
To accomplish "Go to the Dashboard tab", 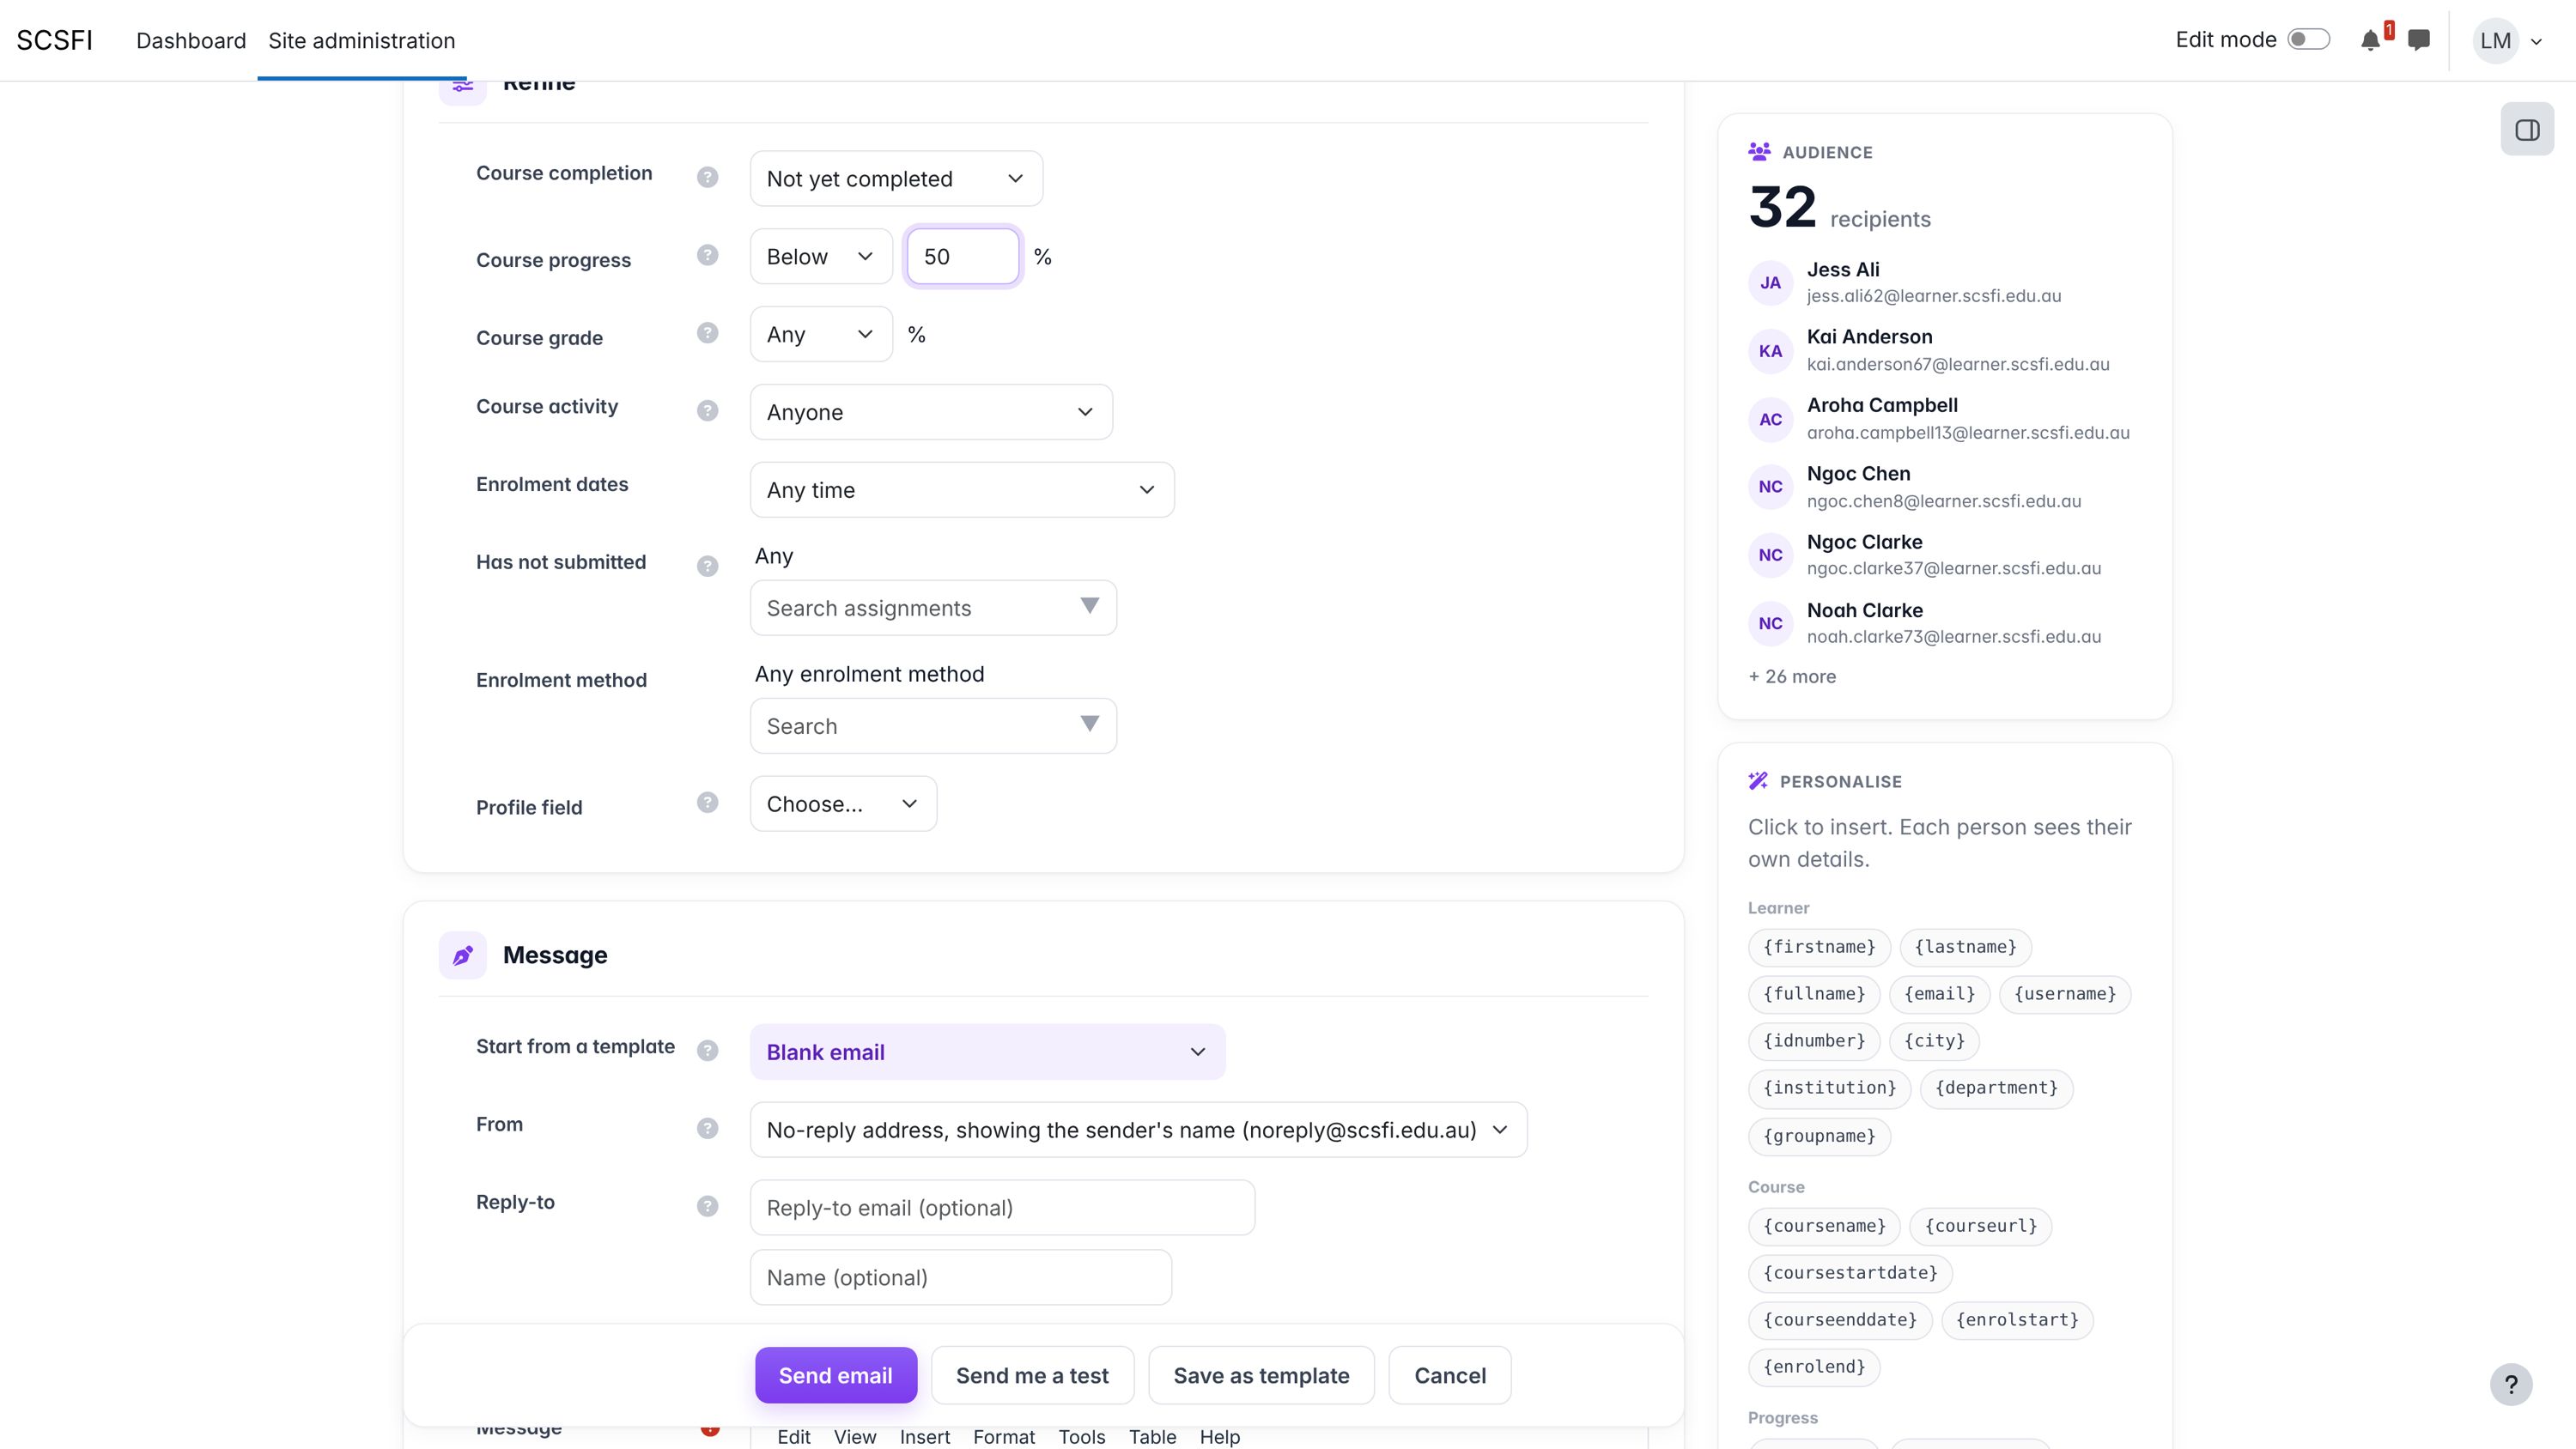I will coord(191,40).
